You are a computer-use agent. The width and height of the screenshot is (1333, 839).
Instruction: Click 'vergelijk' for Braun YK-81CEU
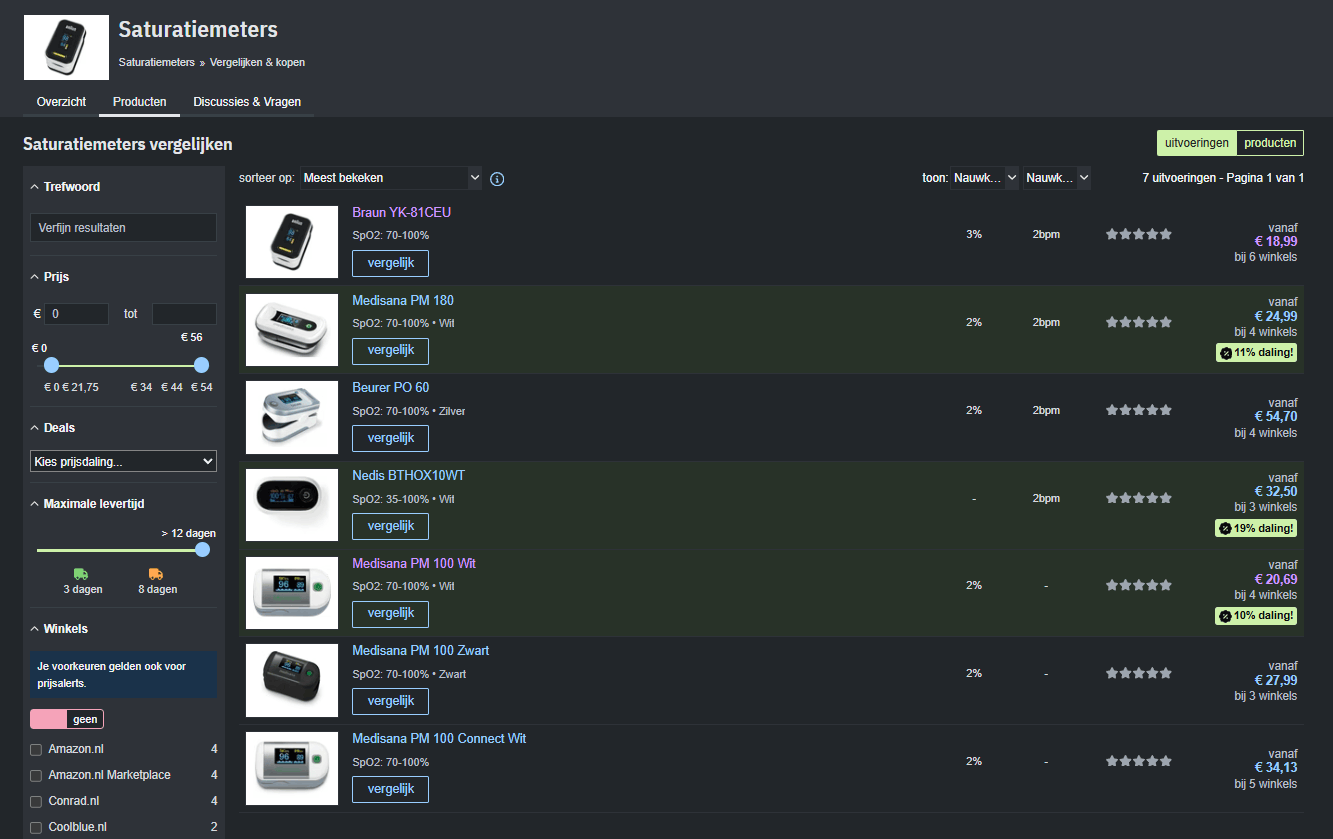tap(390, 263)
